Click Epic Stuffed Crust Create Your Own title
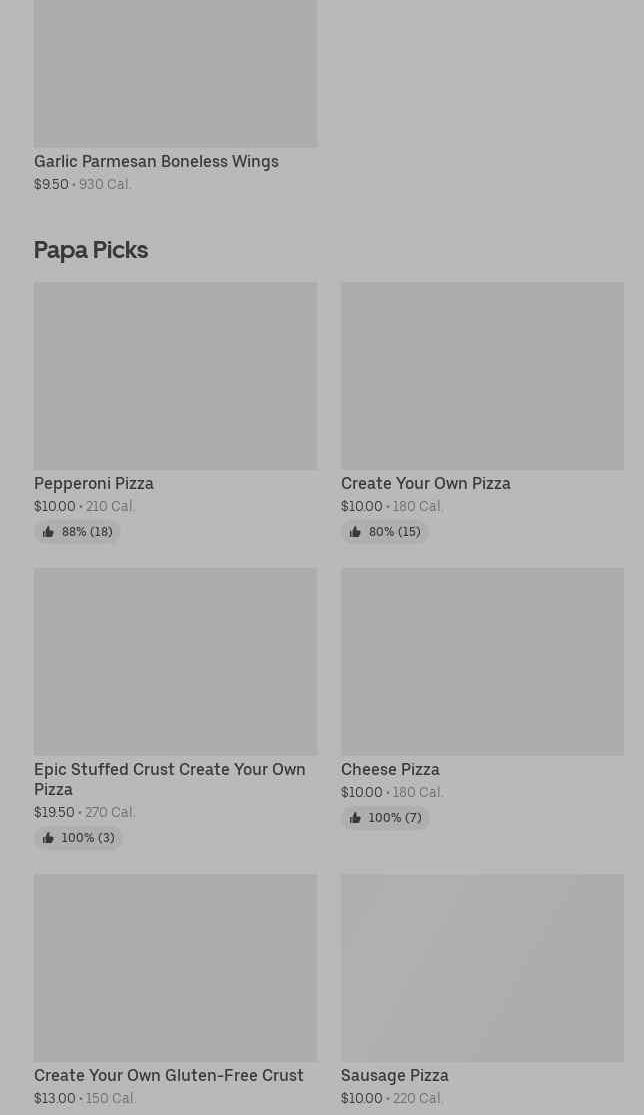644x1115 pixels. coord(169,779)
